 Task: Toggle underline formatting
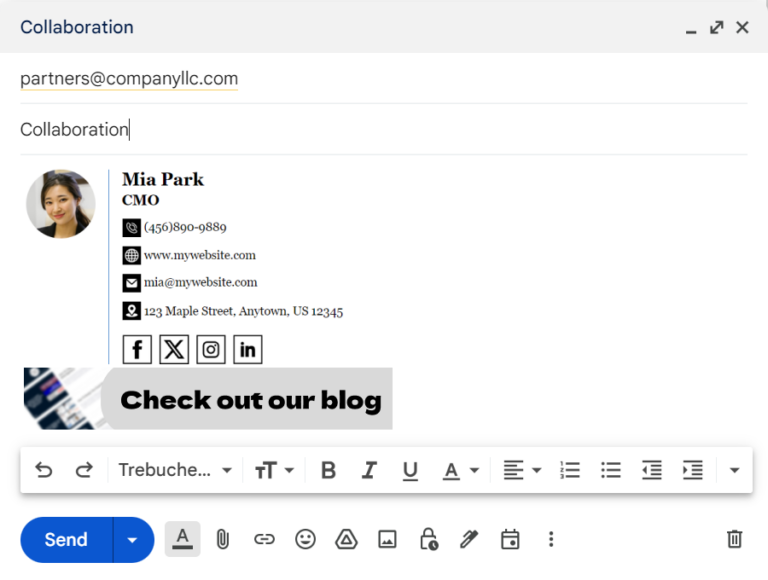410,470
